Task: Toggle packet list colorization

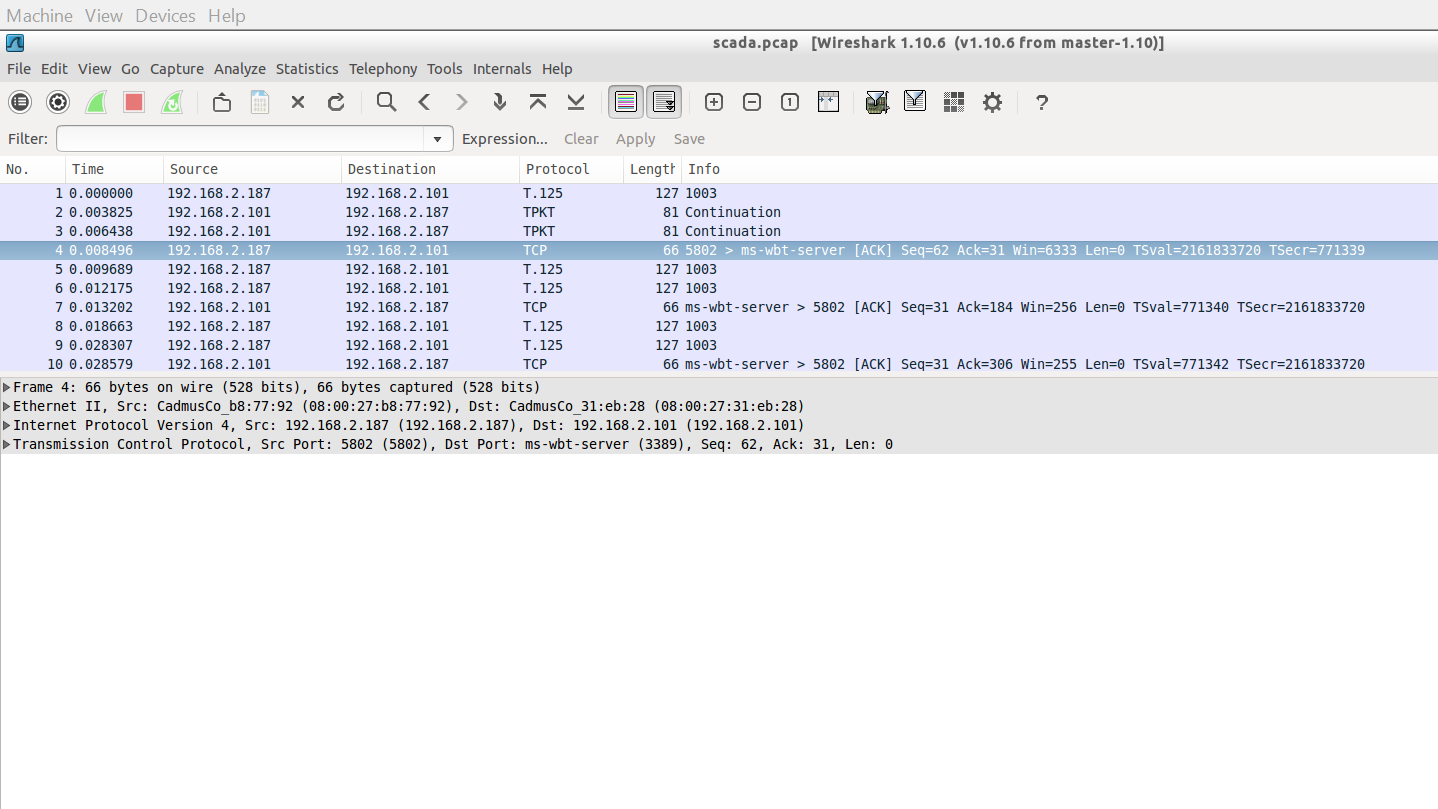Action: click(x=626, y=102)
